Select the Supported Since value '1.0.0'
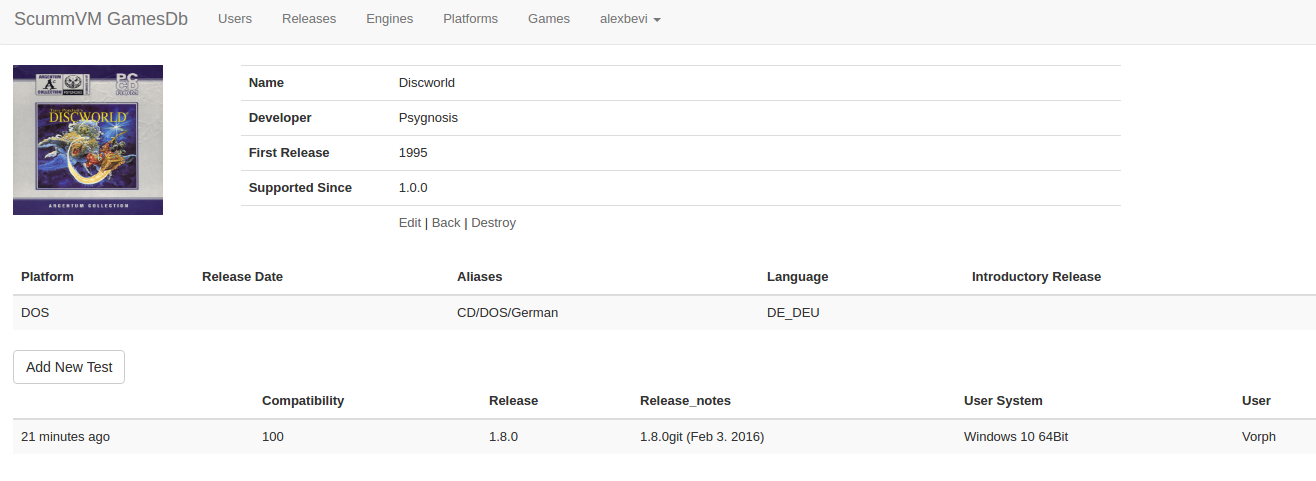 (413, 188)
